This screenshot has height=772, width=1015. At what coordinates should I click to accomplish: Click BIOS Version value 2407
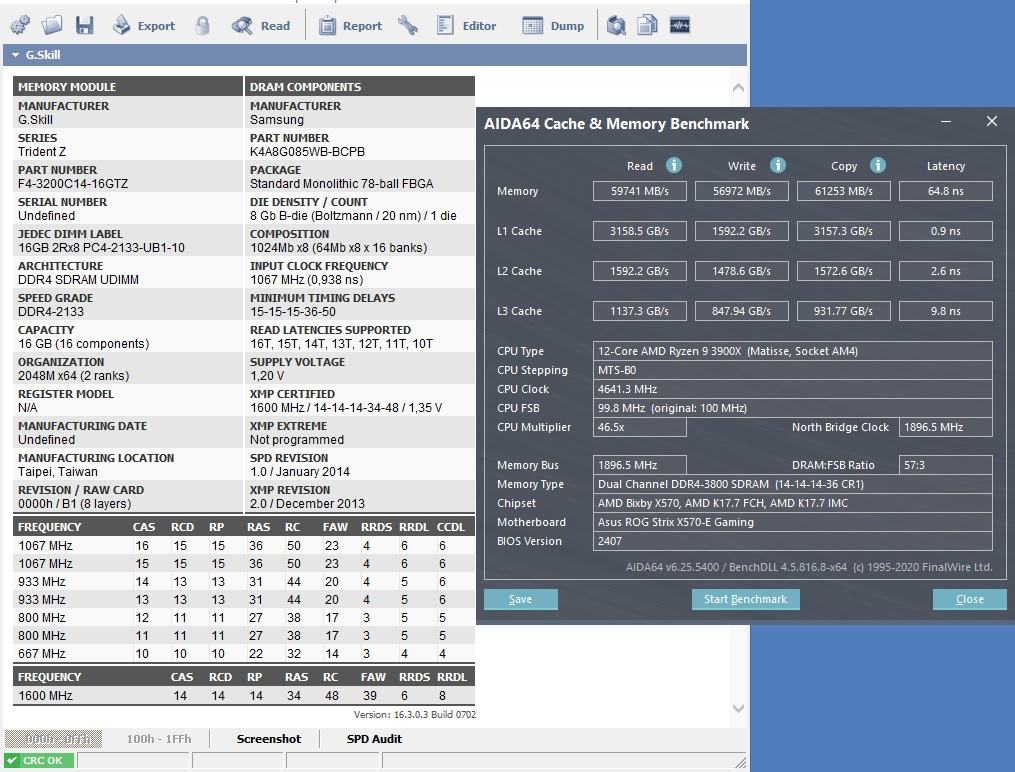click(x=792, y=541)
